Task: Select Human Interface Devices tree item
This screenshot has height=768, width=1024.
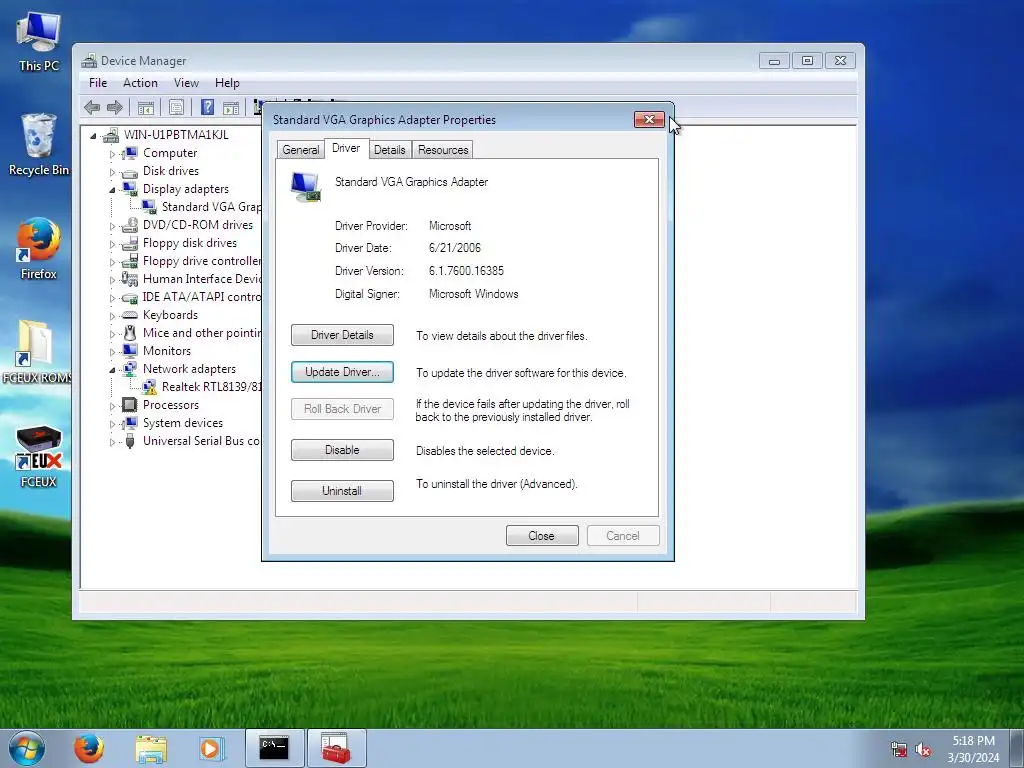Action: tap(202, 279)
